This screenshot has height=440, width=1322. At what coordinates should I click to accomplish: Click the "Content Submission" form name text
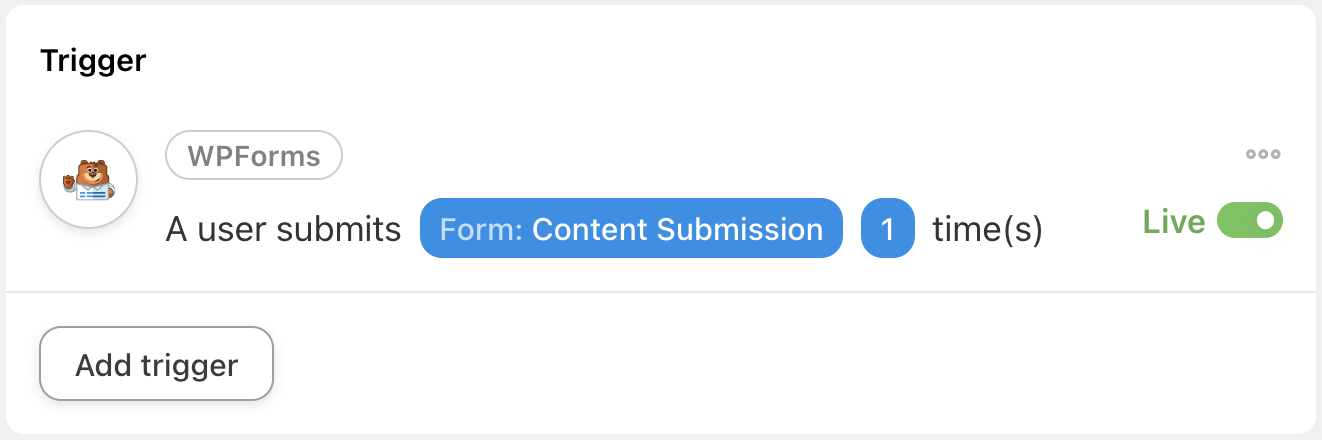tap(677, 229)
